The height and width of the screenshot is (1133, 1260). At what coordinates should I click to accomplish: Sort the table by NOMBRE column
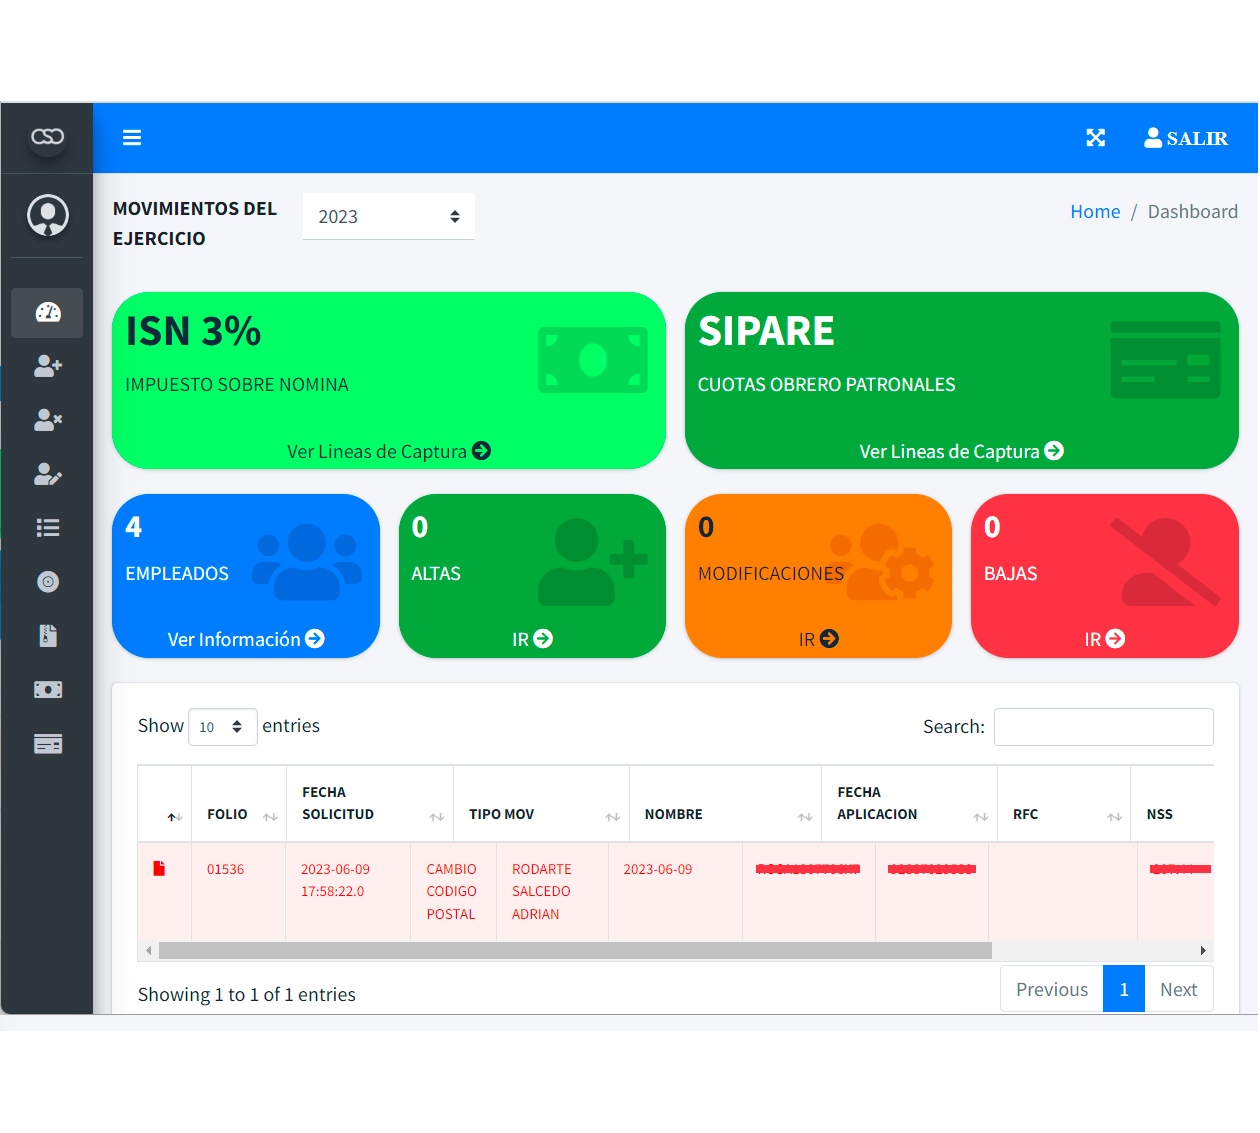coord(725,805)
